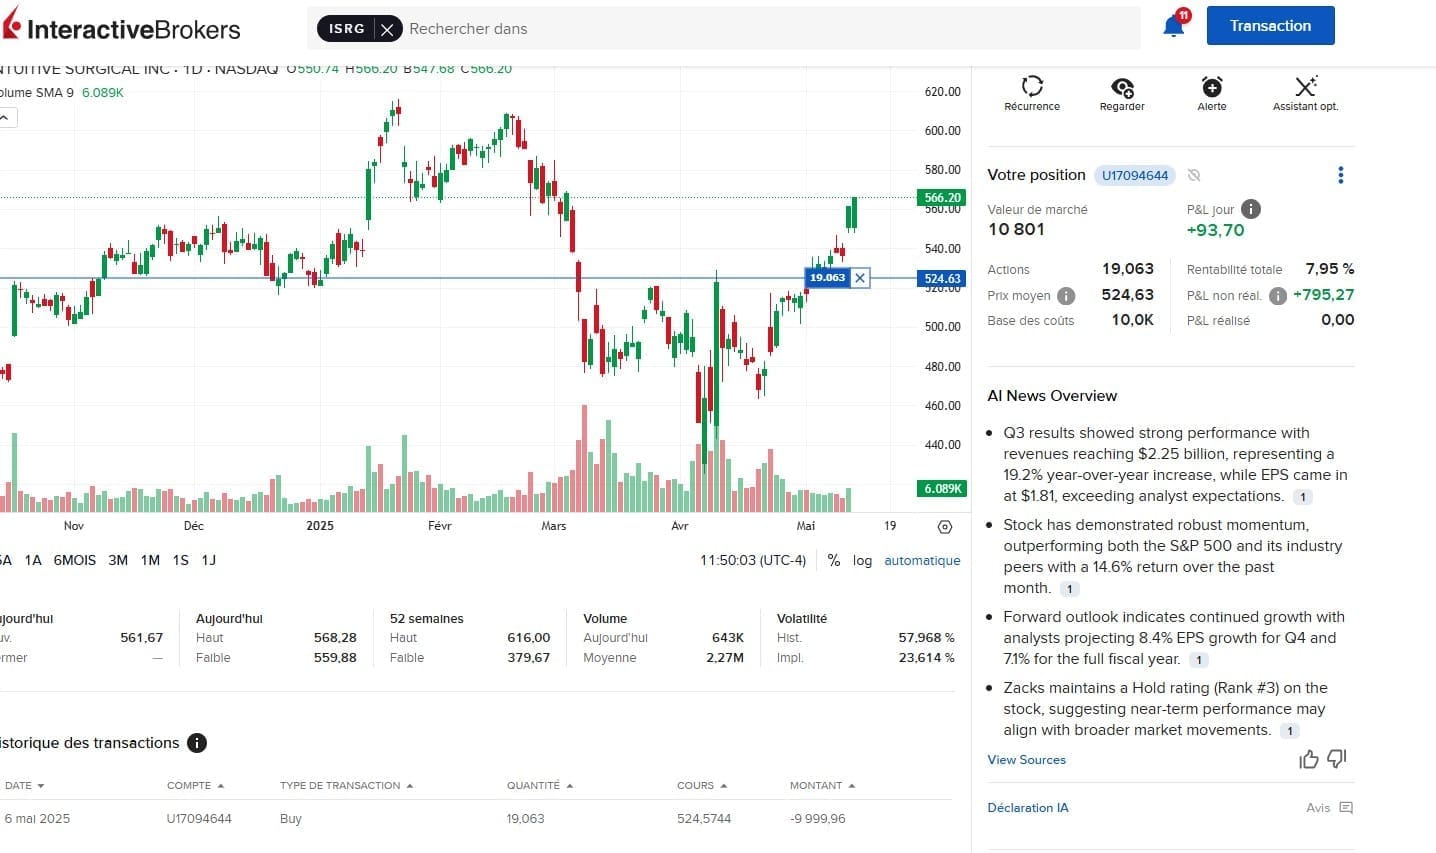Viewport: 1436px width, 853px height.
Task: Sort transactions by QUANTITÉ column
Action: coord(539,785)
